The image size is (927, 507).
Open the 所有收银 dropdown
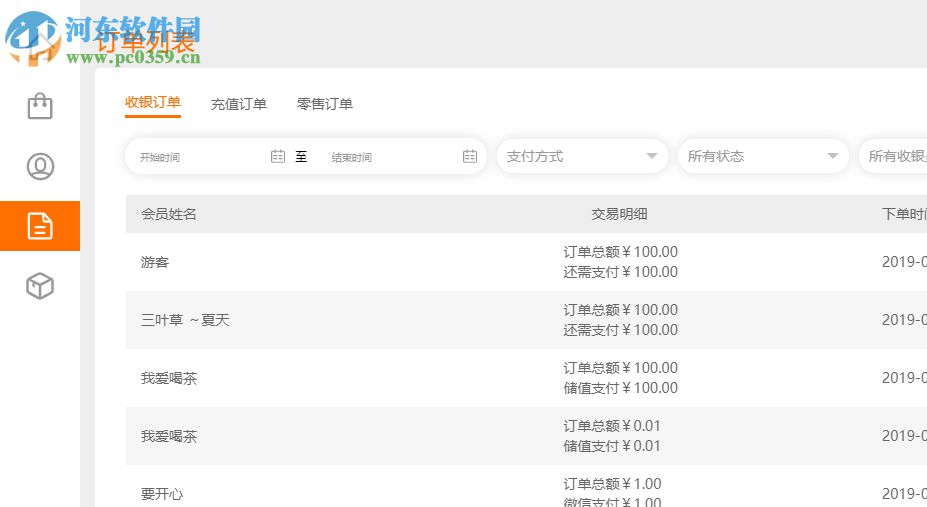click(896, 156)
